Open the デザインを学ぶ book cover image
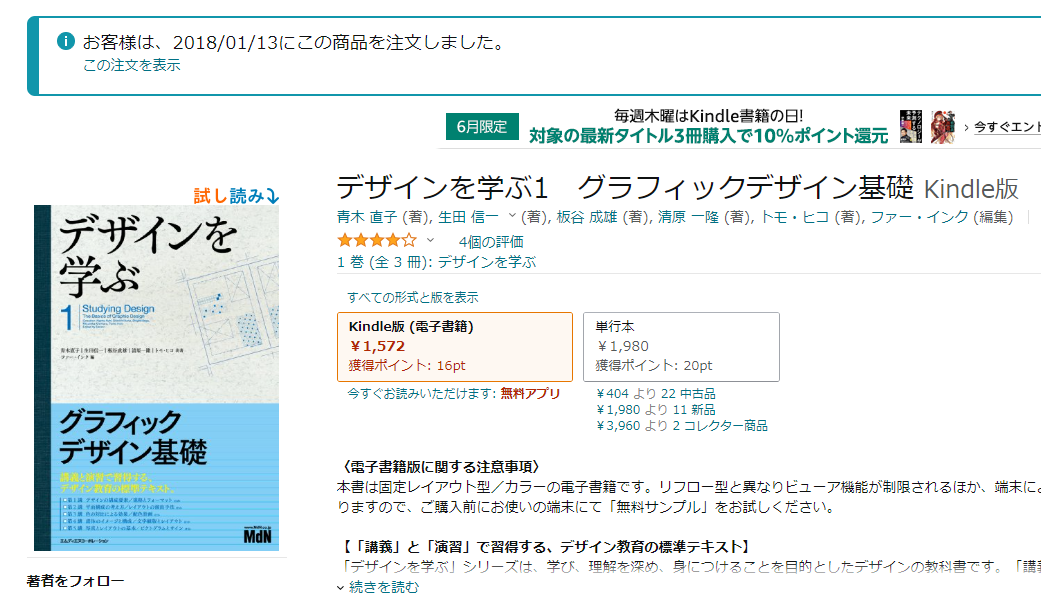This screenshot has width=1041, height=597. click(x=157, y=377)
